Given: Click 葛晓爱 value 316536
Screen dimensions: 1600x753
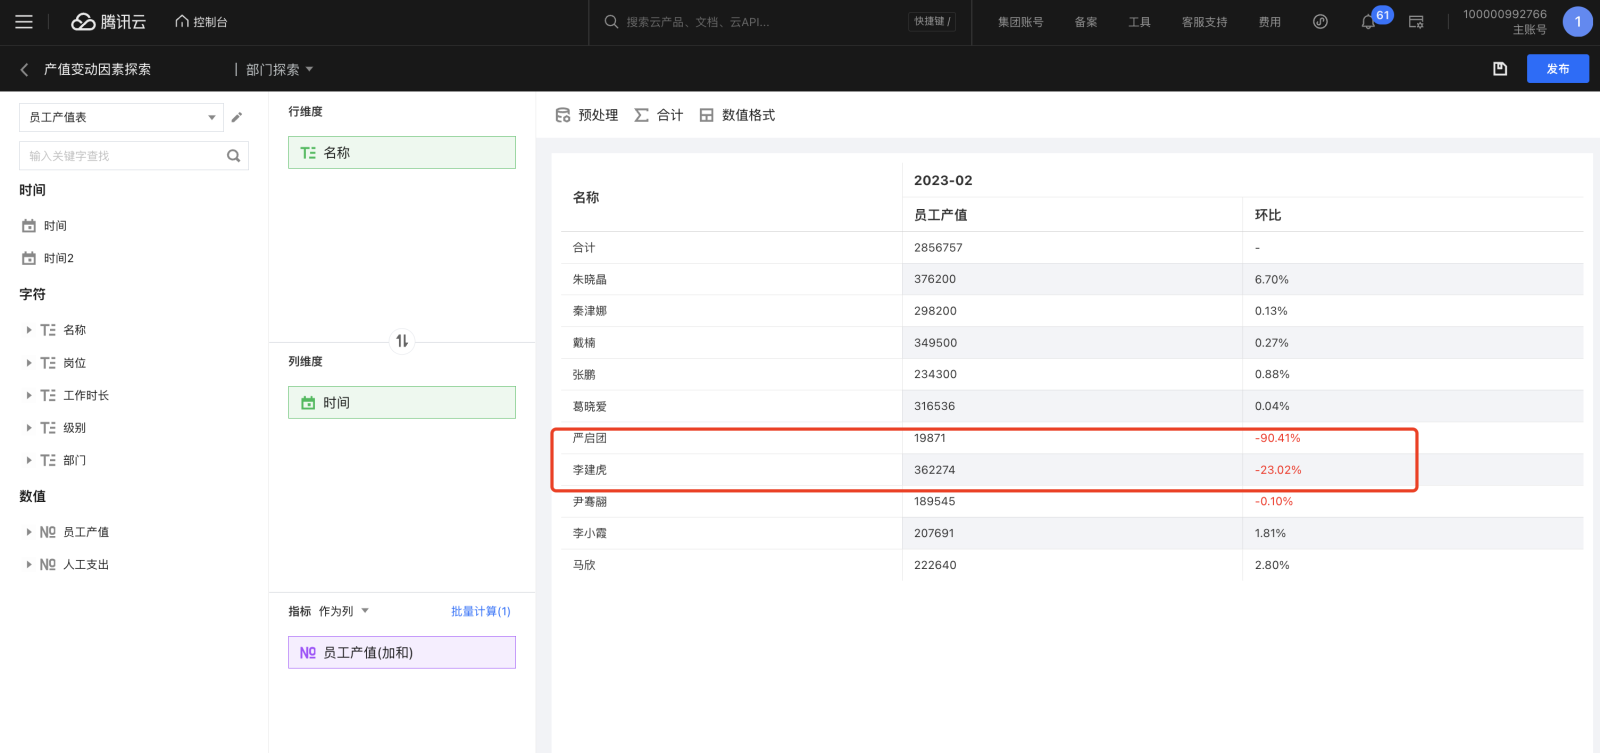Looking at the screenshot, I should [934, 406].
